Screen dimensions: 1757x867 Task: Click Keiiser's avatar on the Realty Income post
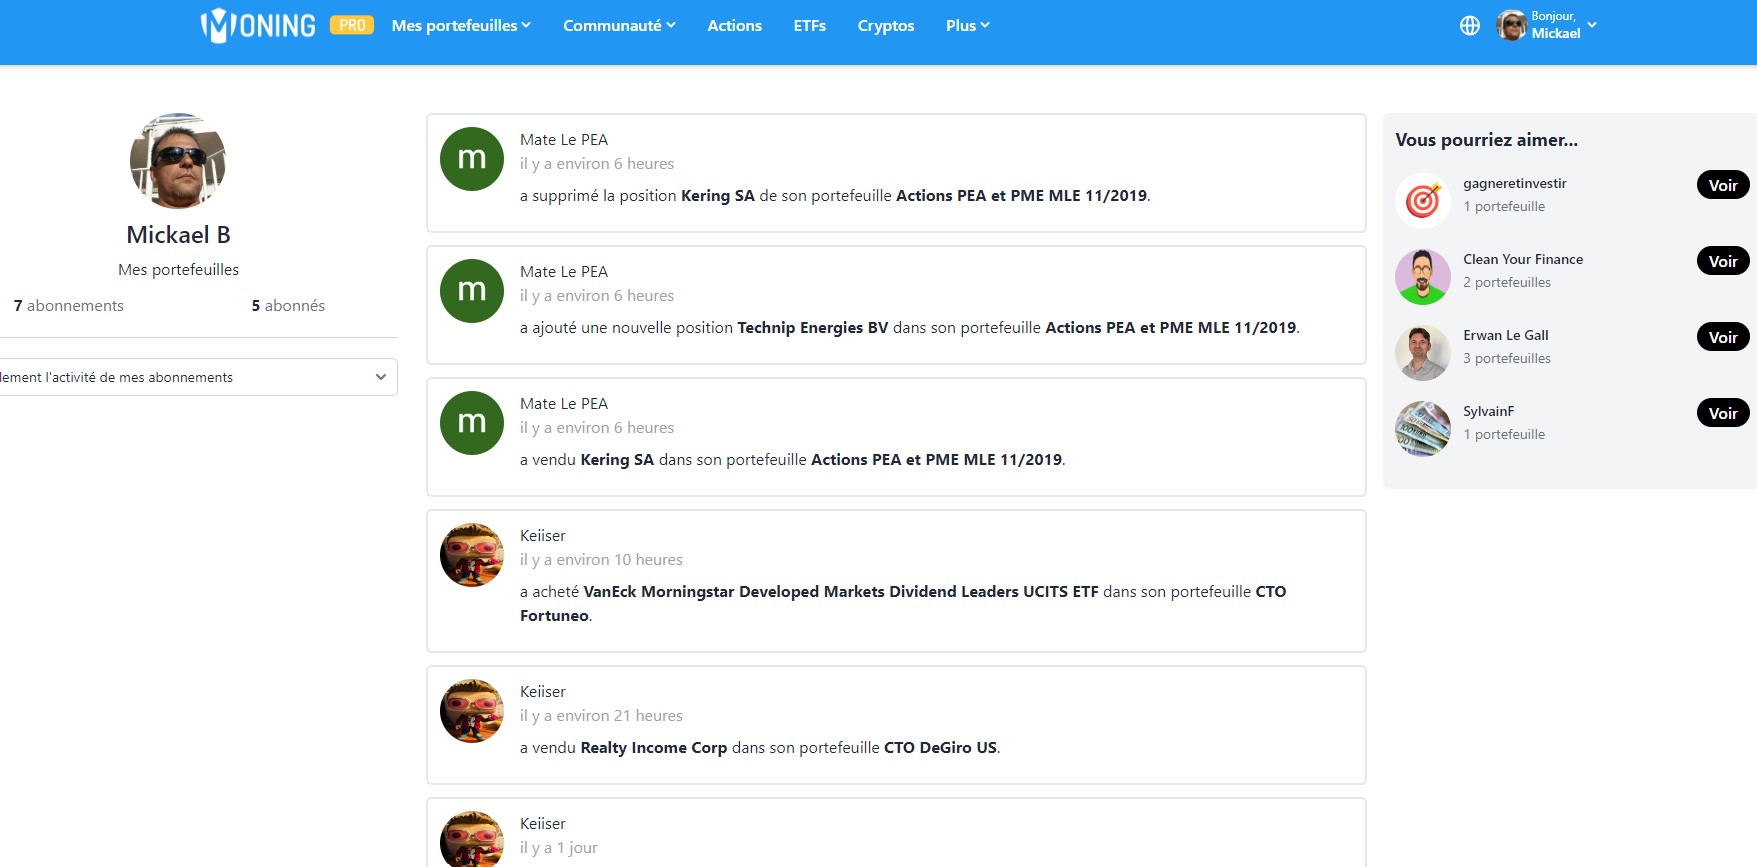pos(472,711)
